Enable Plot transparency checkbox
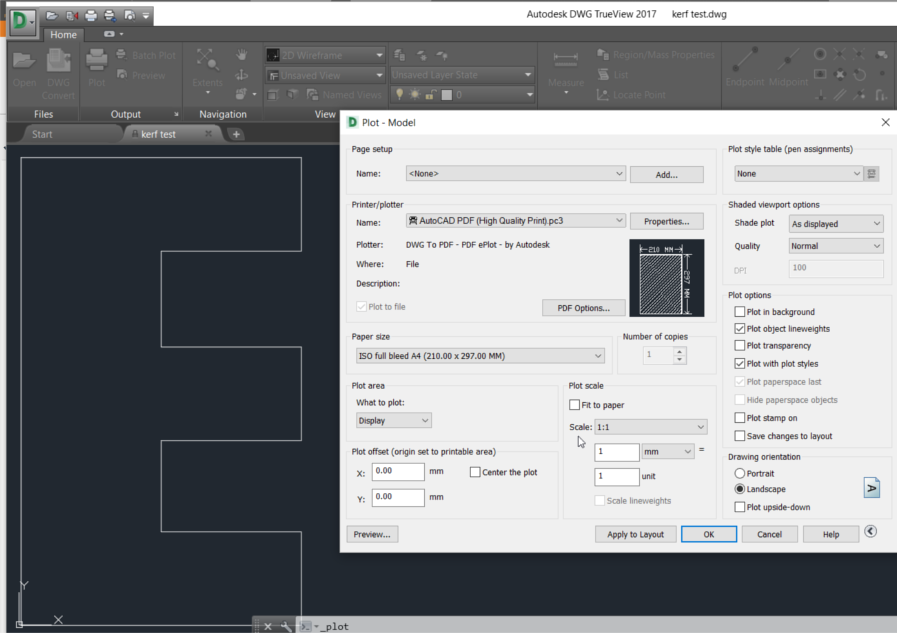 [x=740, y=345]
